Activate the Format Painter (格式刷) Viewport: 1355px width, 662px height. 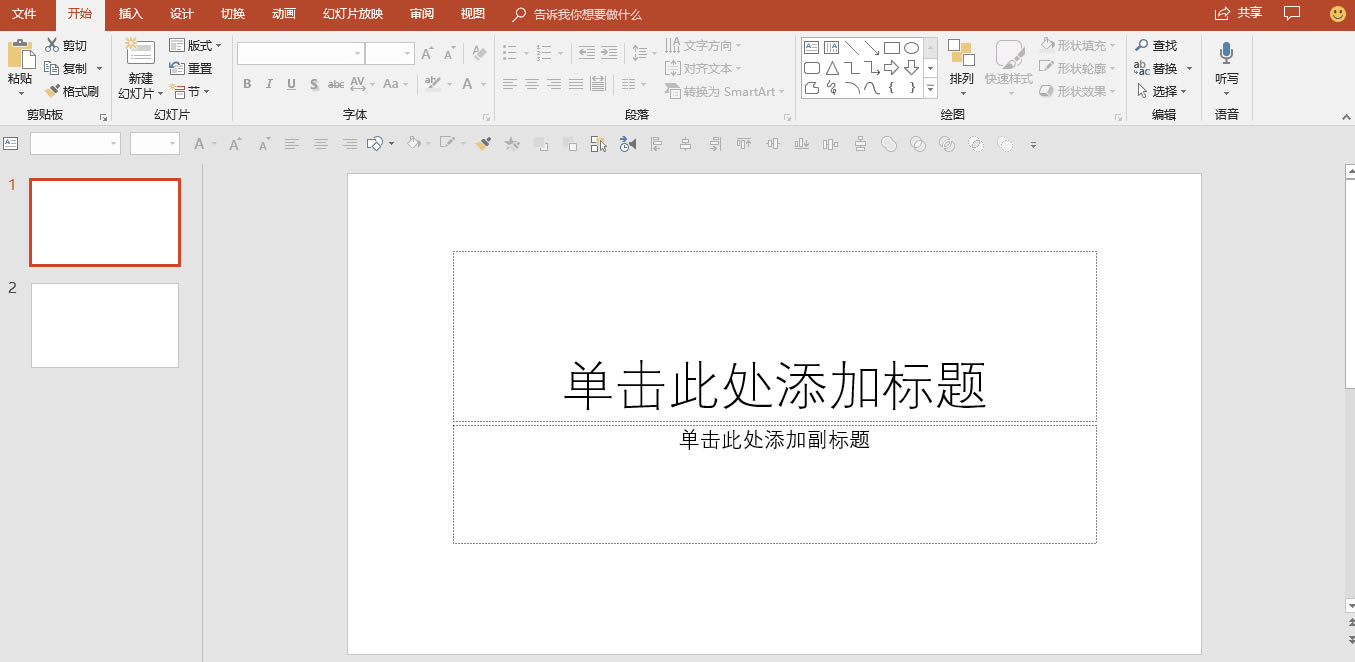pos(73,90)
